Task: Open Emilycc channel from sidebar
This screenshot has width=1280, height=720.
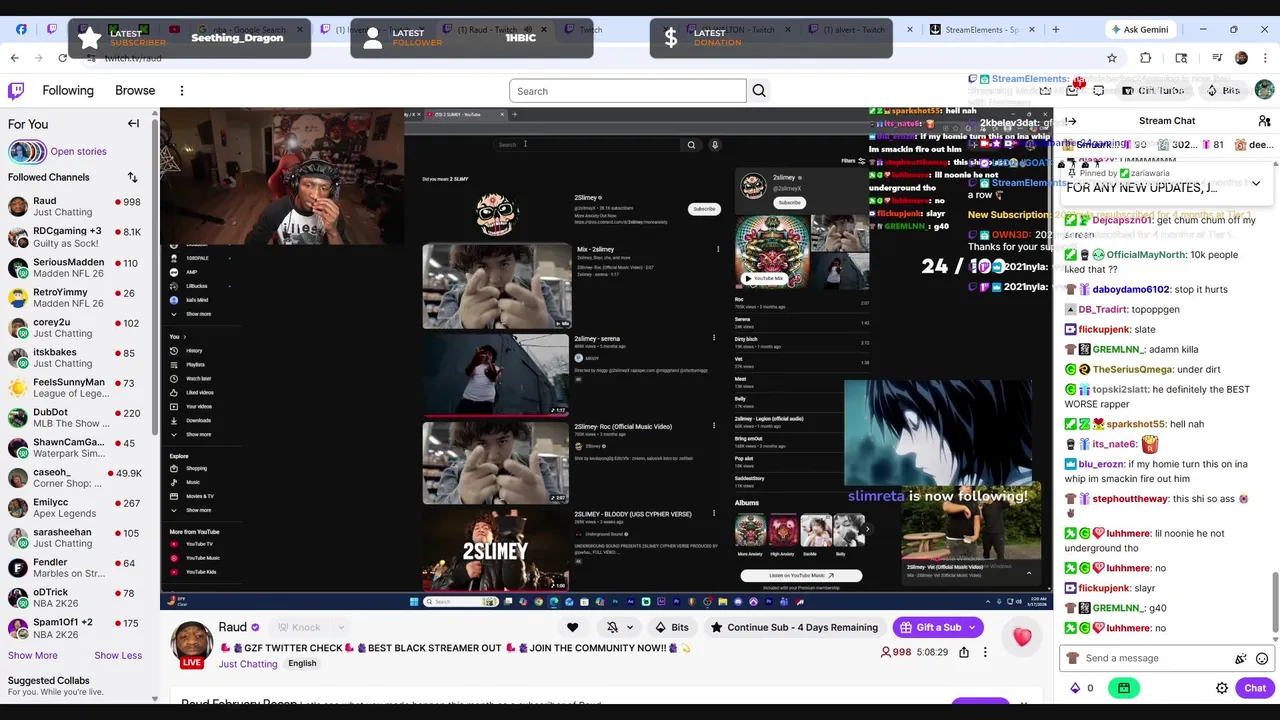Action: click(76, 507)
